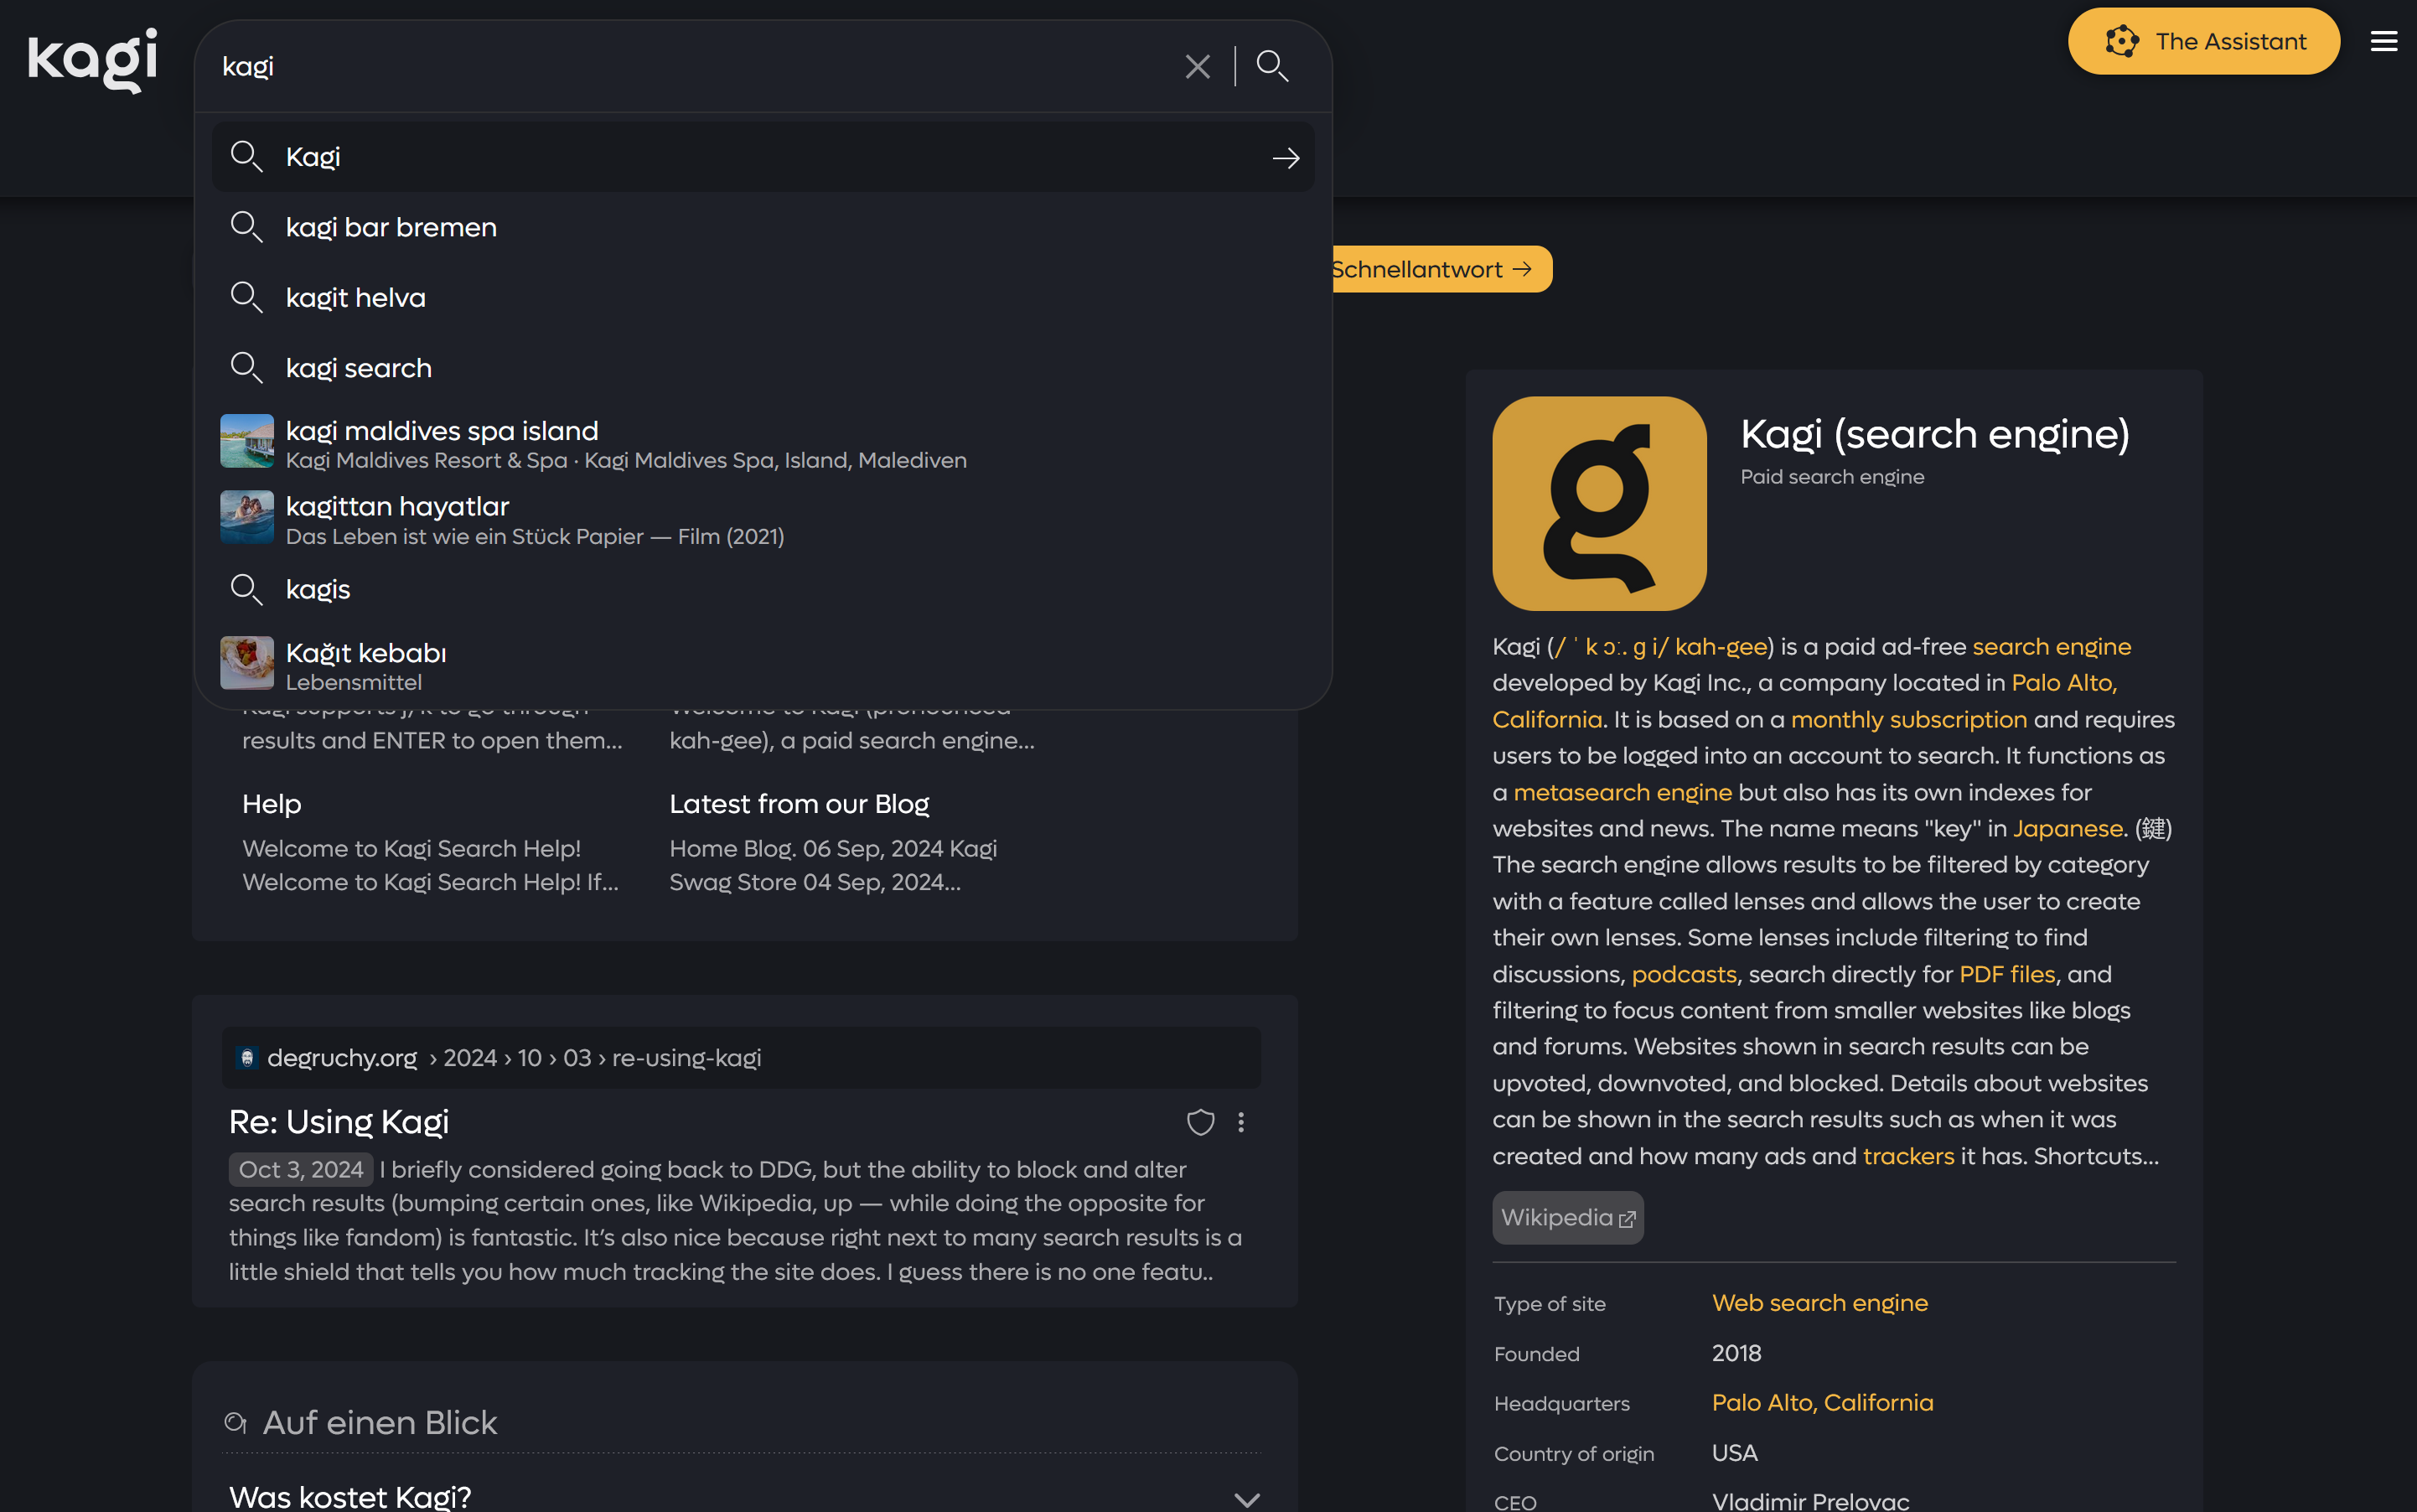Open The Assistant button
Image resolution: width=2417 pixels, height=1512 pixels.
point(2203,41)
